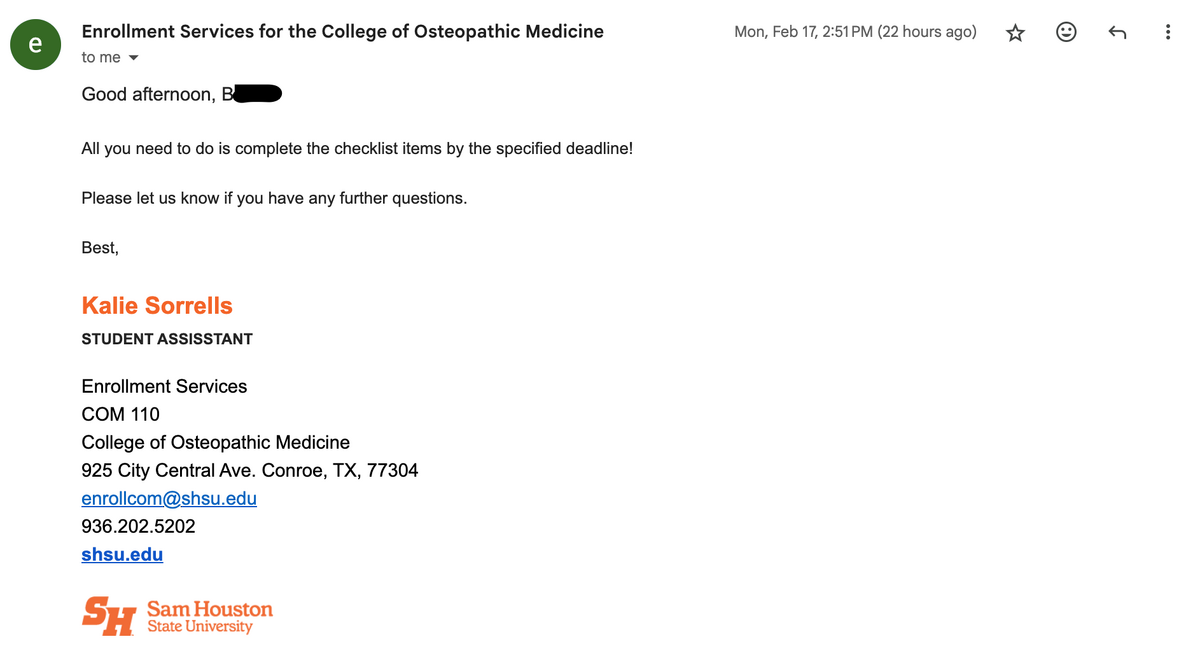
Task: Click the "further questions" sentence
Action: [274, 198]
